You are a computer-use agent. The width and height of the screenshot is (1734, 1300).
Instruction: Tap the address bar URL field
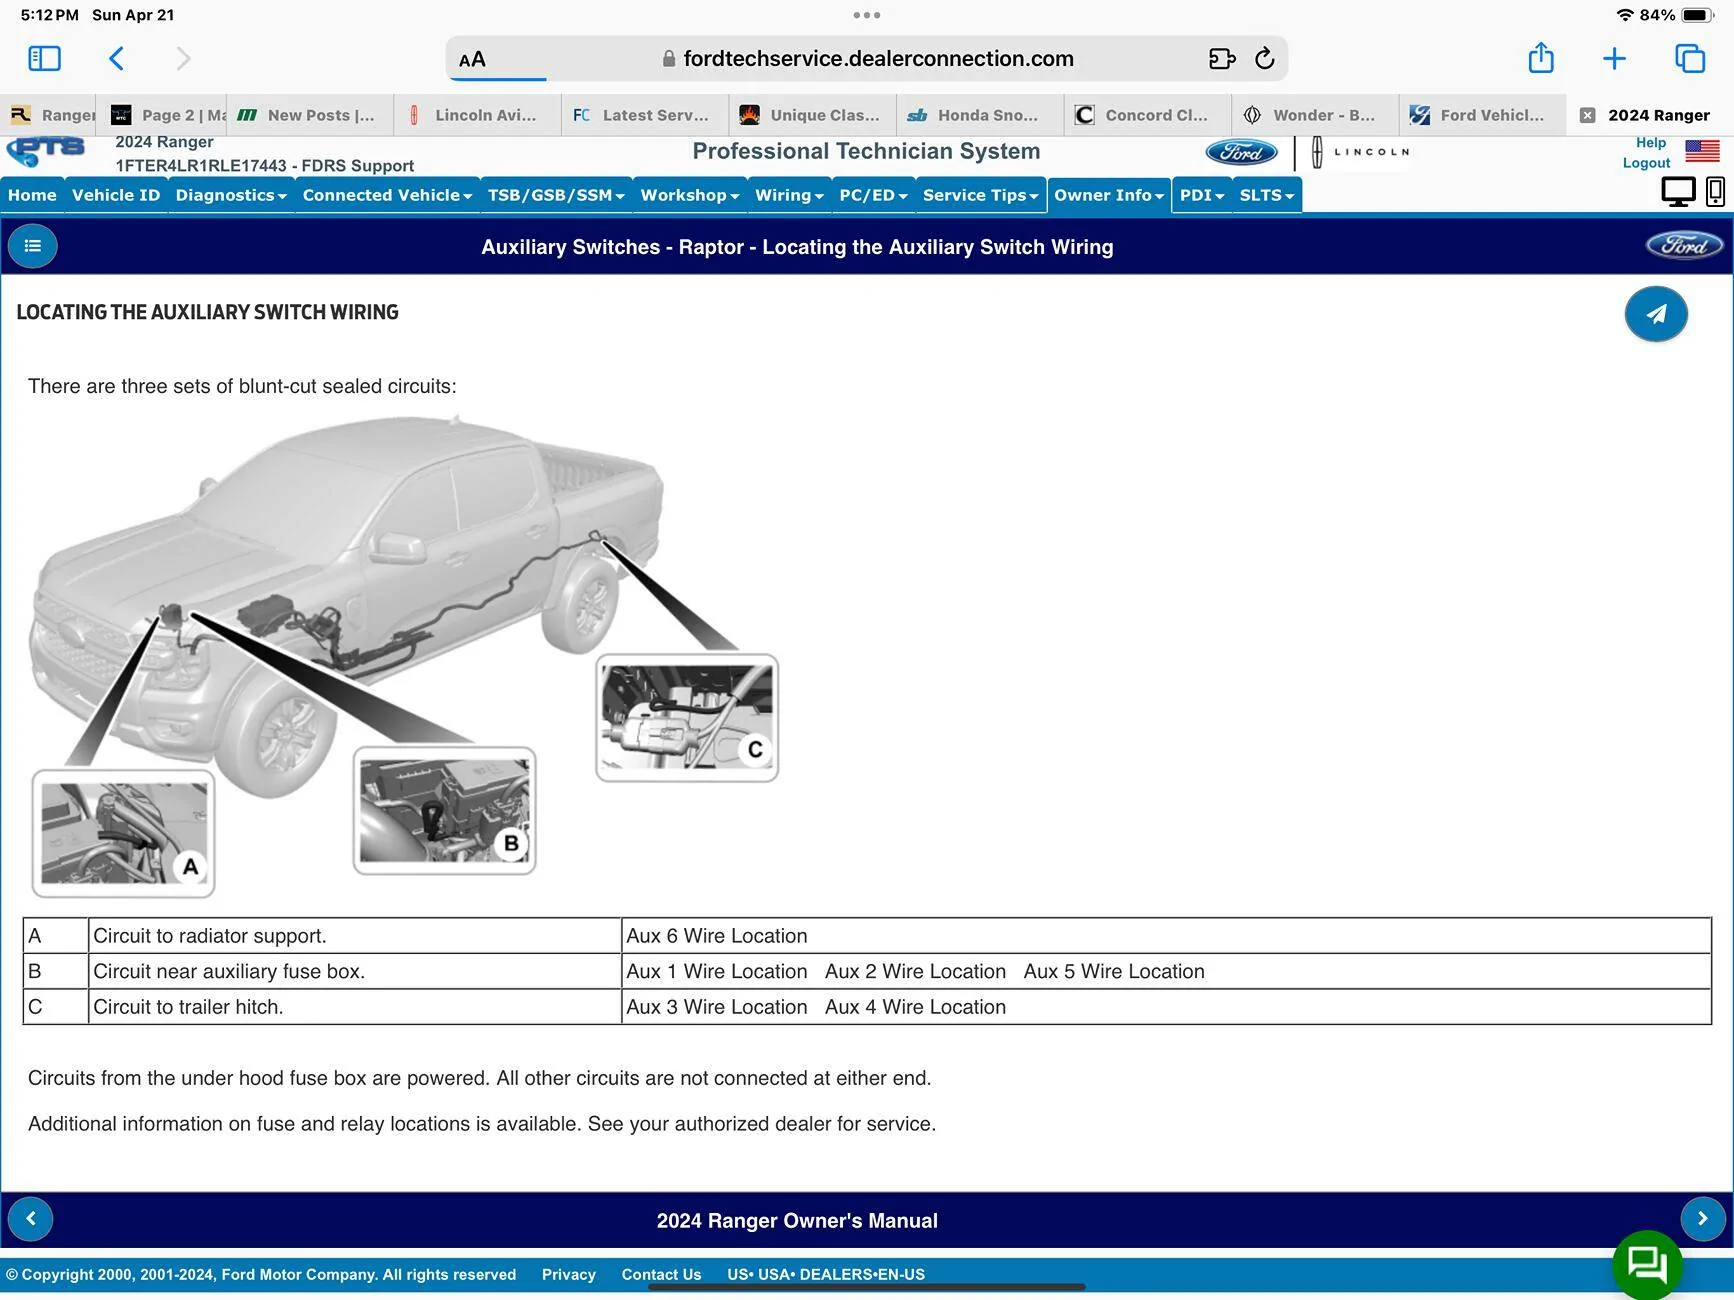(866, 59)
